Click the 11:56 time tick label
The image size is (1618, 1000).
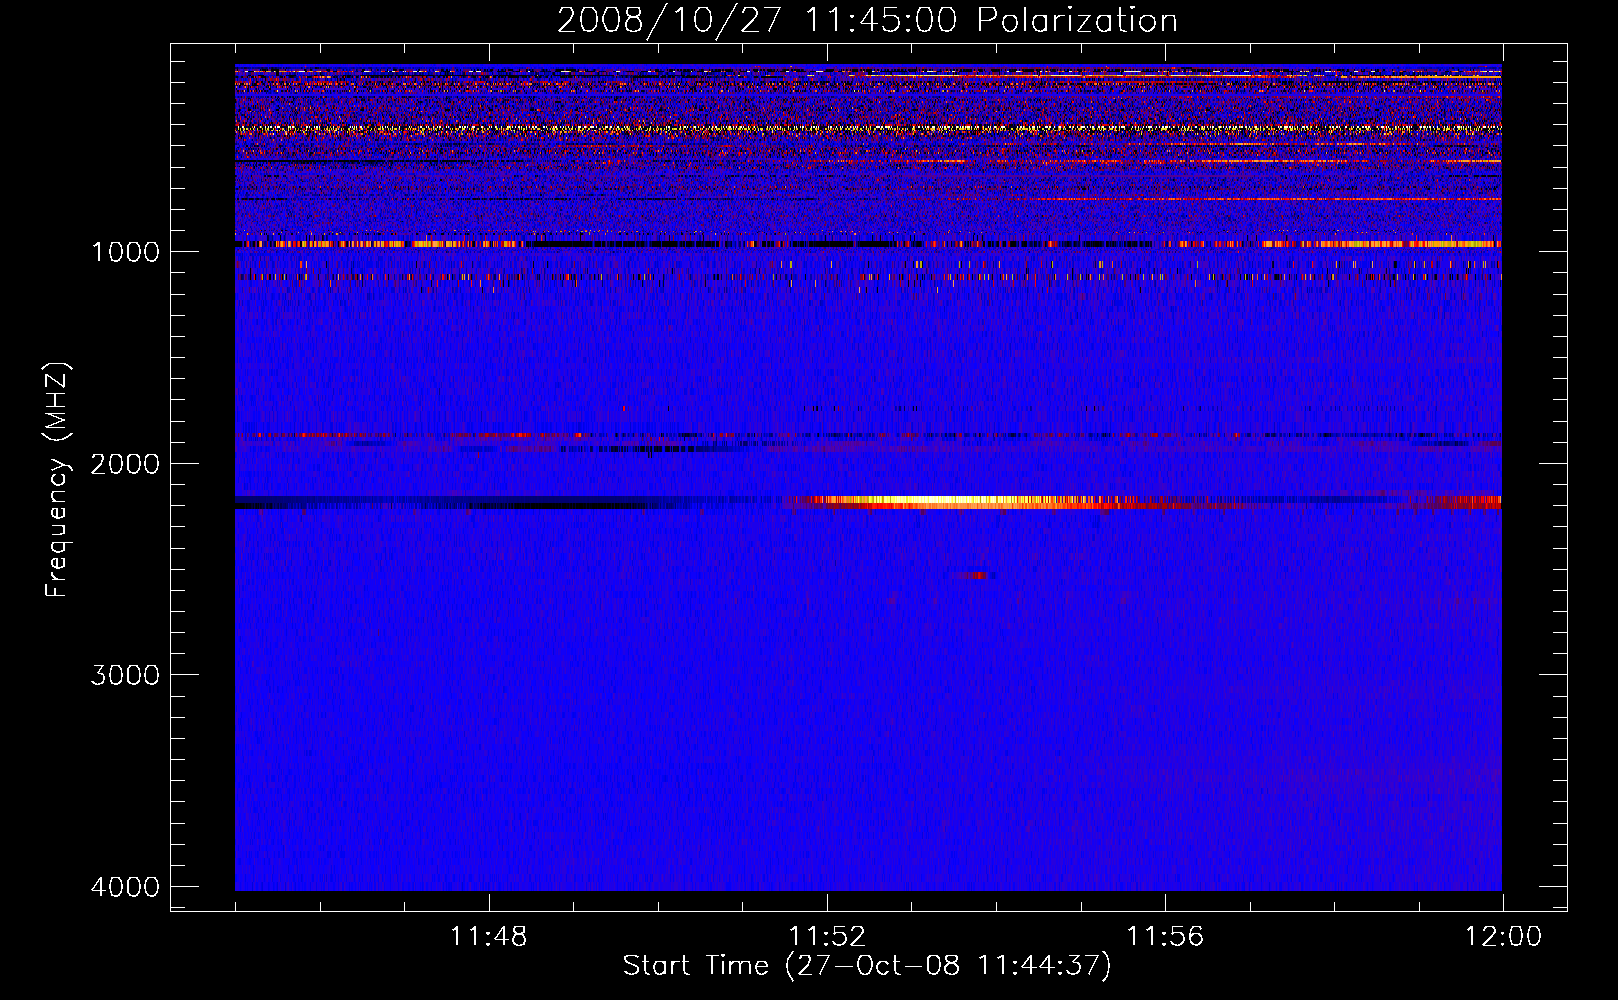[1165, 937]
